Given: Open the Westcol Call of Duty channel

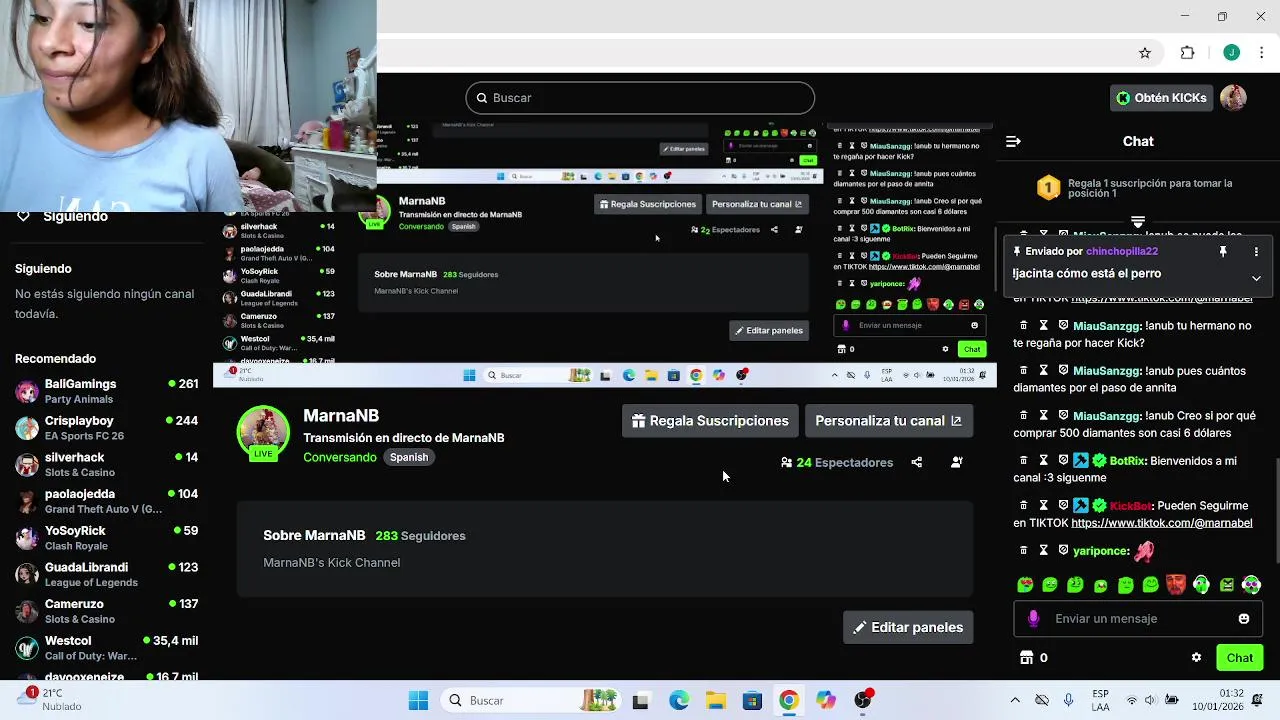Looking at the screenshot, I should click(107, 648).
